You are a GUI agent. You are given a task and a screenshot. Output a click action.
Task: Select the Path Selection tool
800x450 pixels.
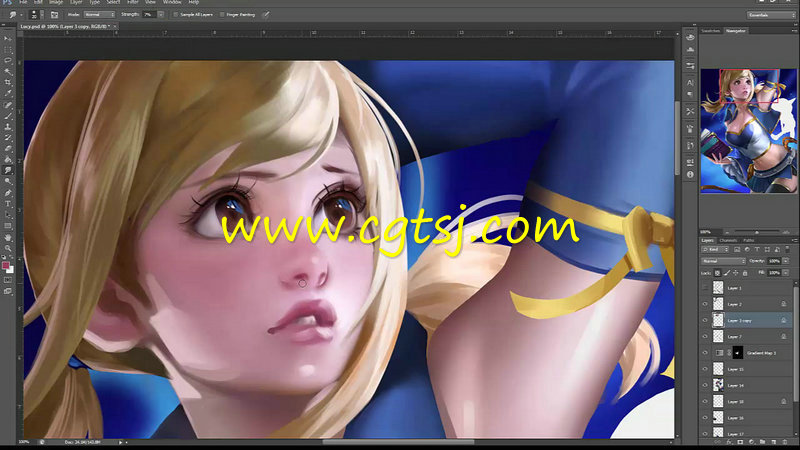tap(8, 215)
